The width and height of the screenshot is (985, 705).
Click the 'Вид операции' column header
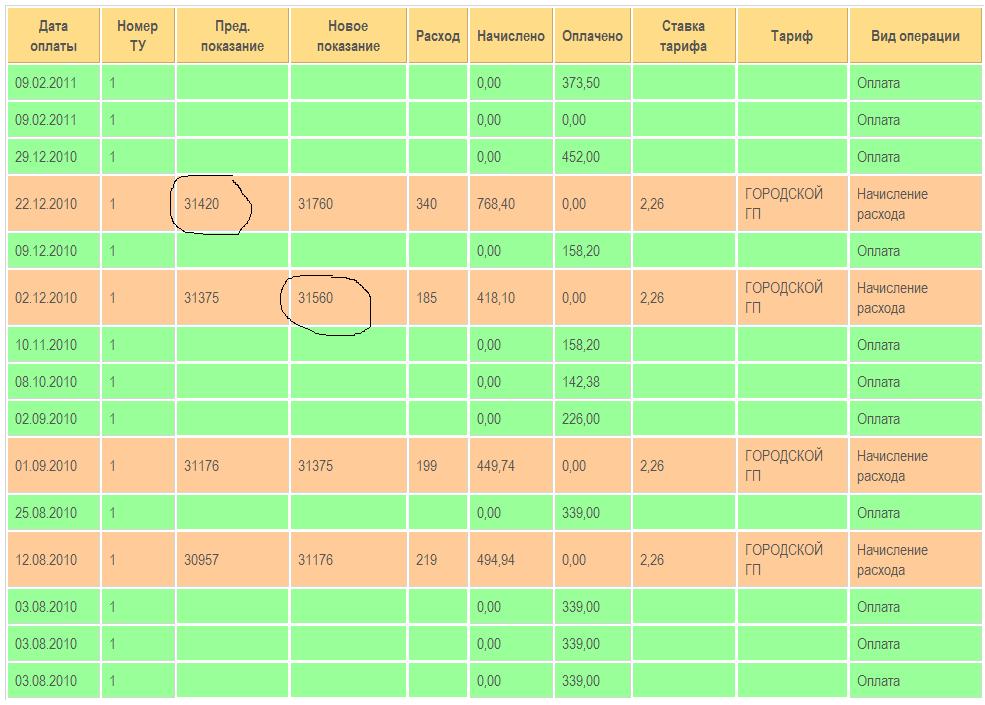(x=915, y=36)
